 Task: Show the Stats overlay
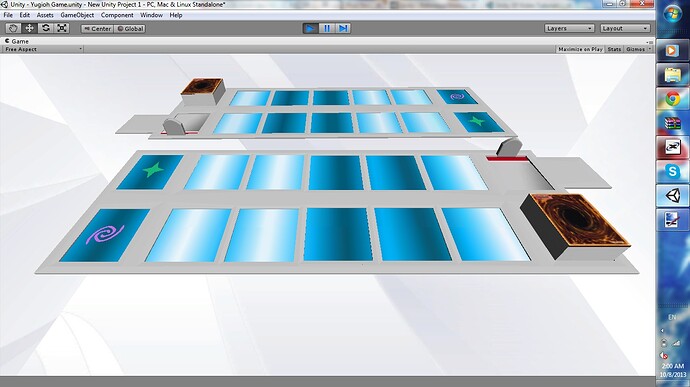pyautogui.click(x=614, y=49)
